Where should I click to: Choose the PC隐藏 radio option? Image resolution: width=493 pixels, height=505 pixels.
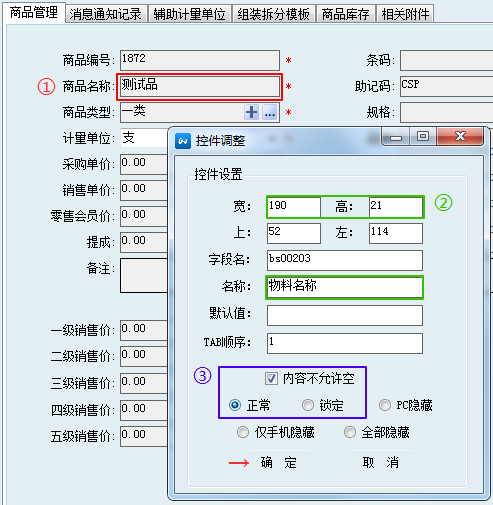[385, 405]
